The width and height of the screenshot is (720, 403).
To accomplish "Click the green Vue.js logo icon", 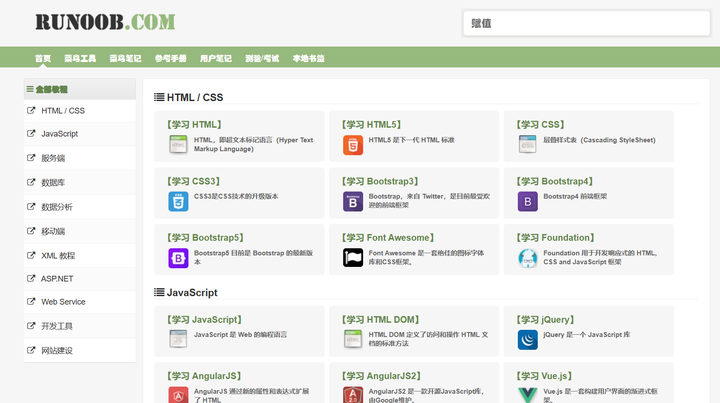I will (x=528, y=395).
